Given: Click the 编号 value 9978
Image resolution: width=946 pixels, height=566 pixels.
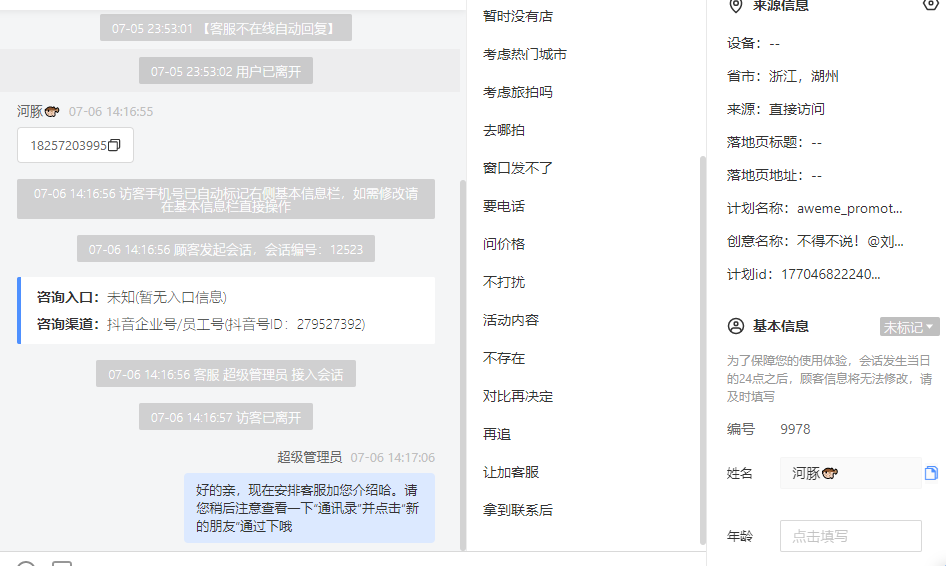Looking at the screenshot, I should pos(795,430).
